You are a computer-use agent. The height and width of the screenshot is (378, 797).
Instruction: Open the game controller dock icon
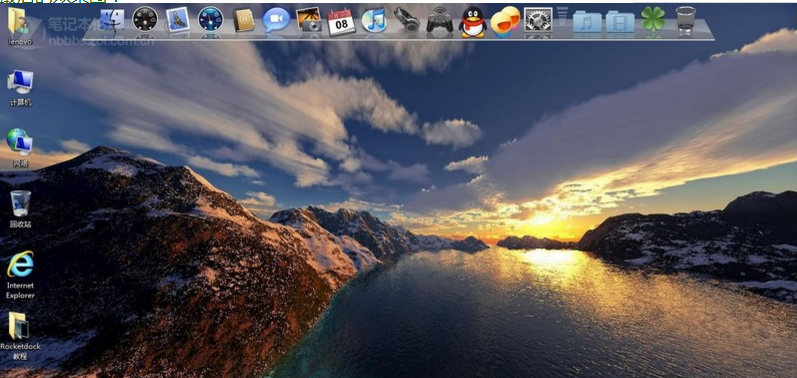[x=440, y=20]
